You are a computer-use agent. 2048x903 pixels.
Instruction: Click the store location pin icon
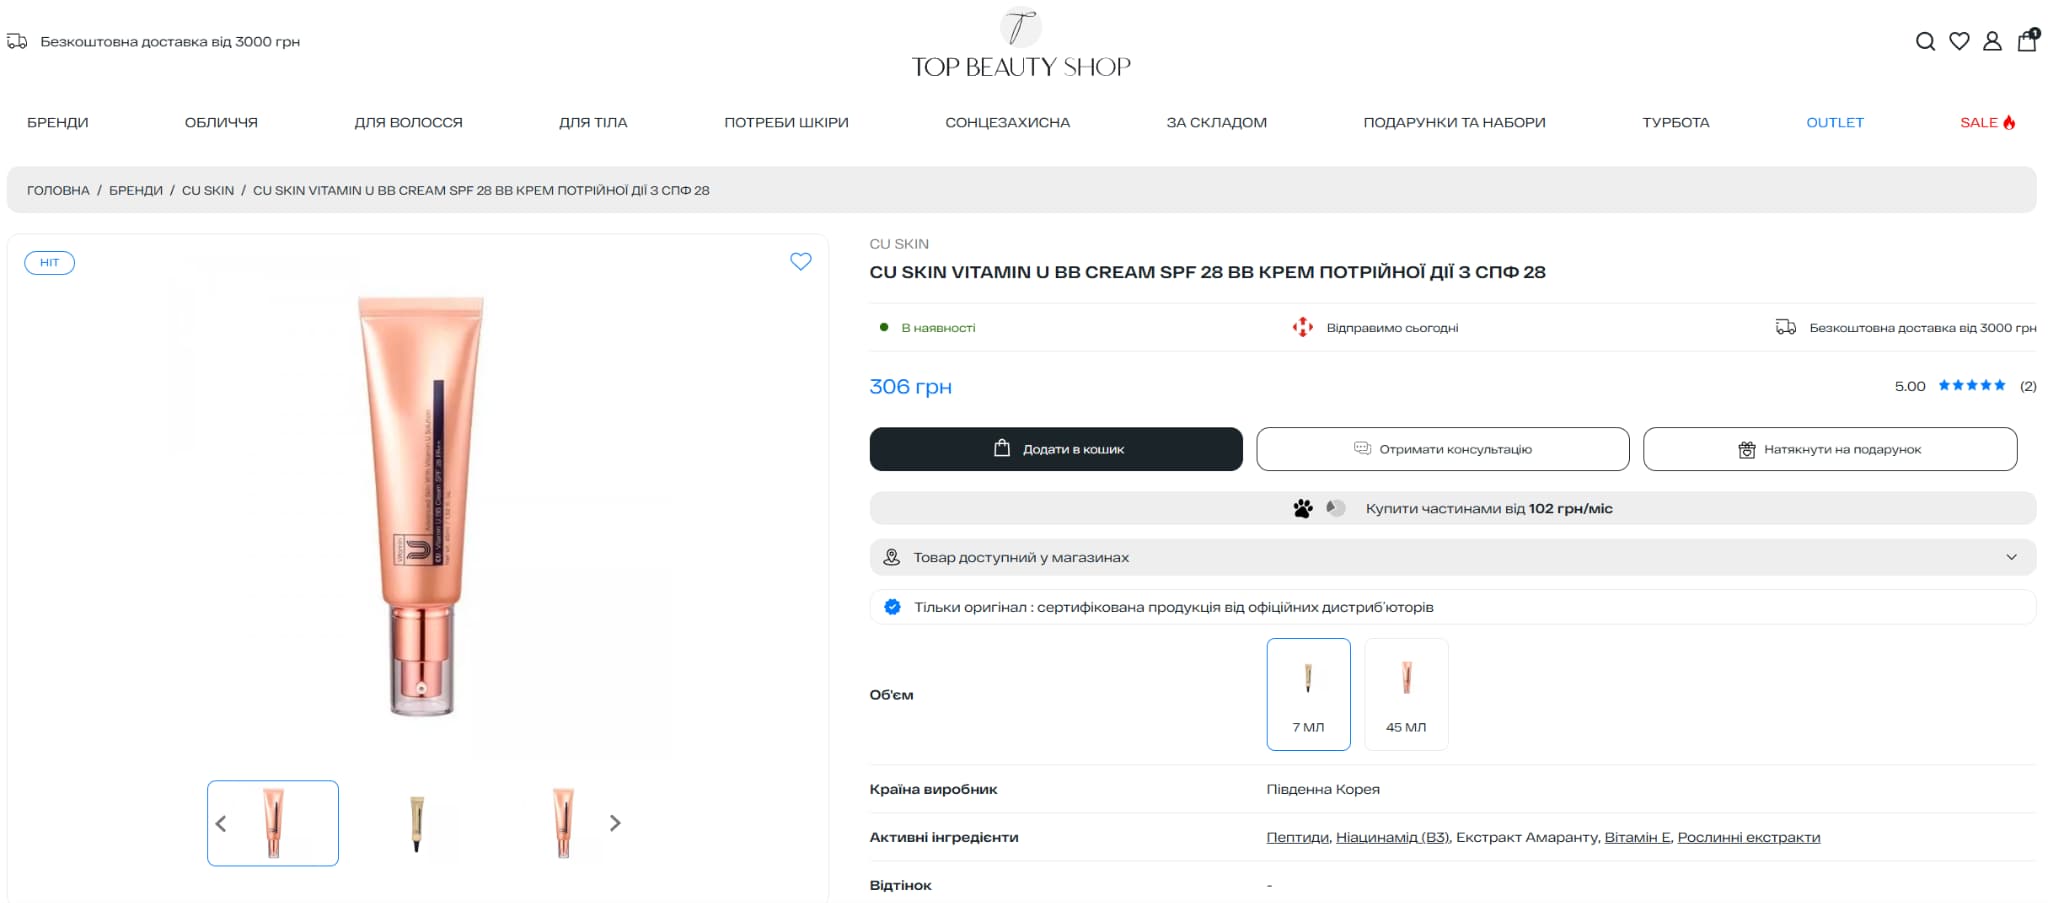coord(892,557)
